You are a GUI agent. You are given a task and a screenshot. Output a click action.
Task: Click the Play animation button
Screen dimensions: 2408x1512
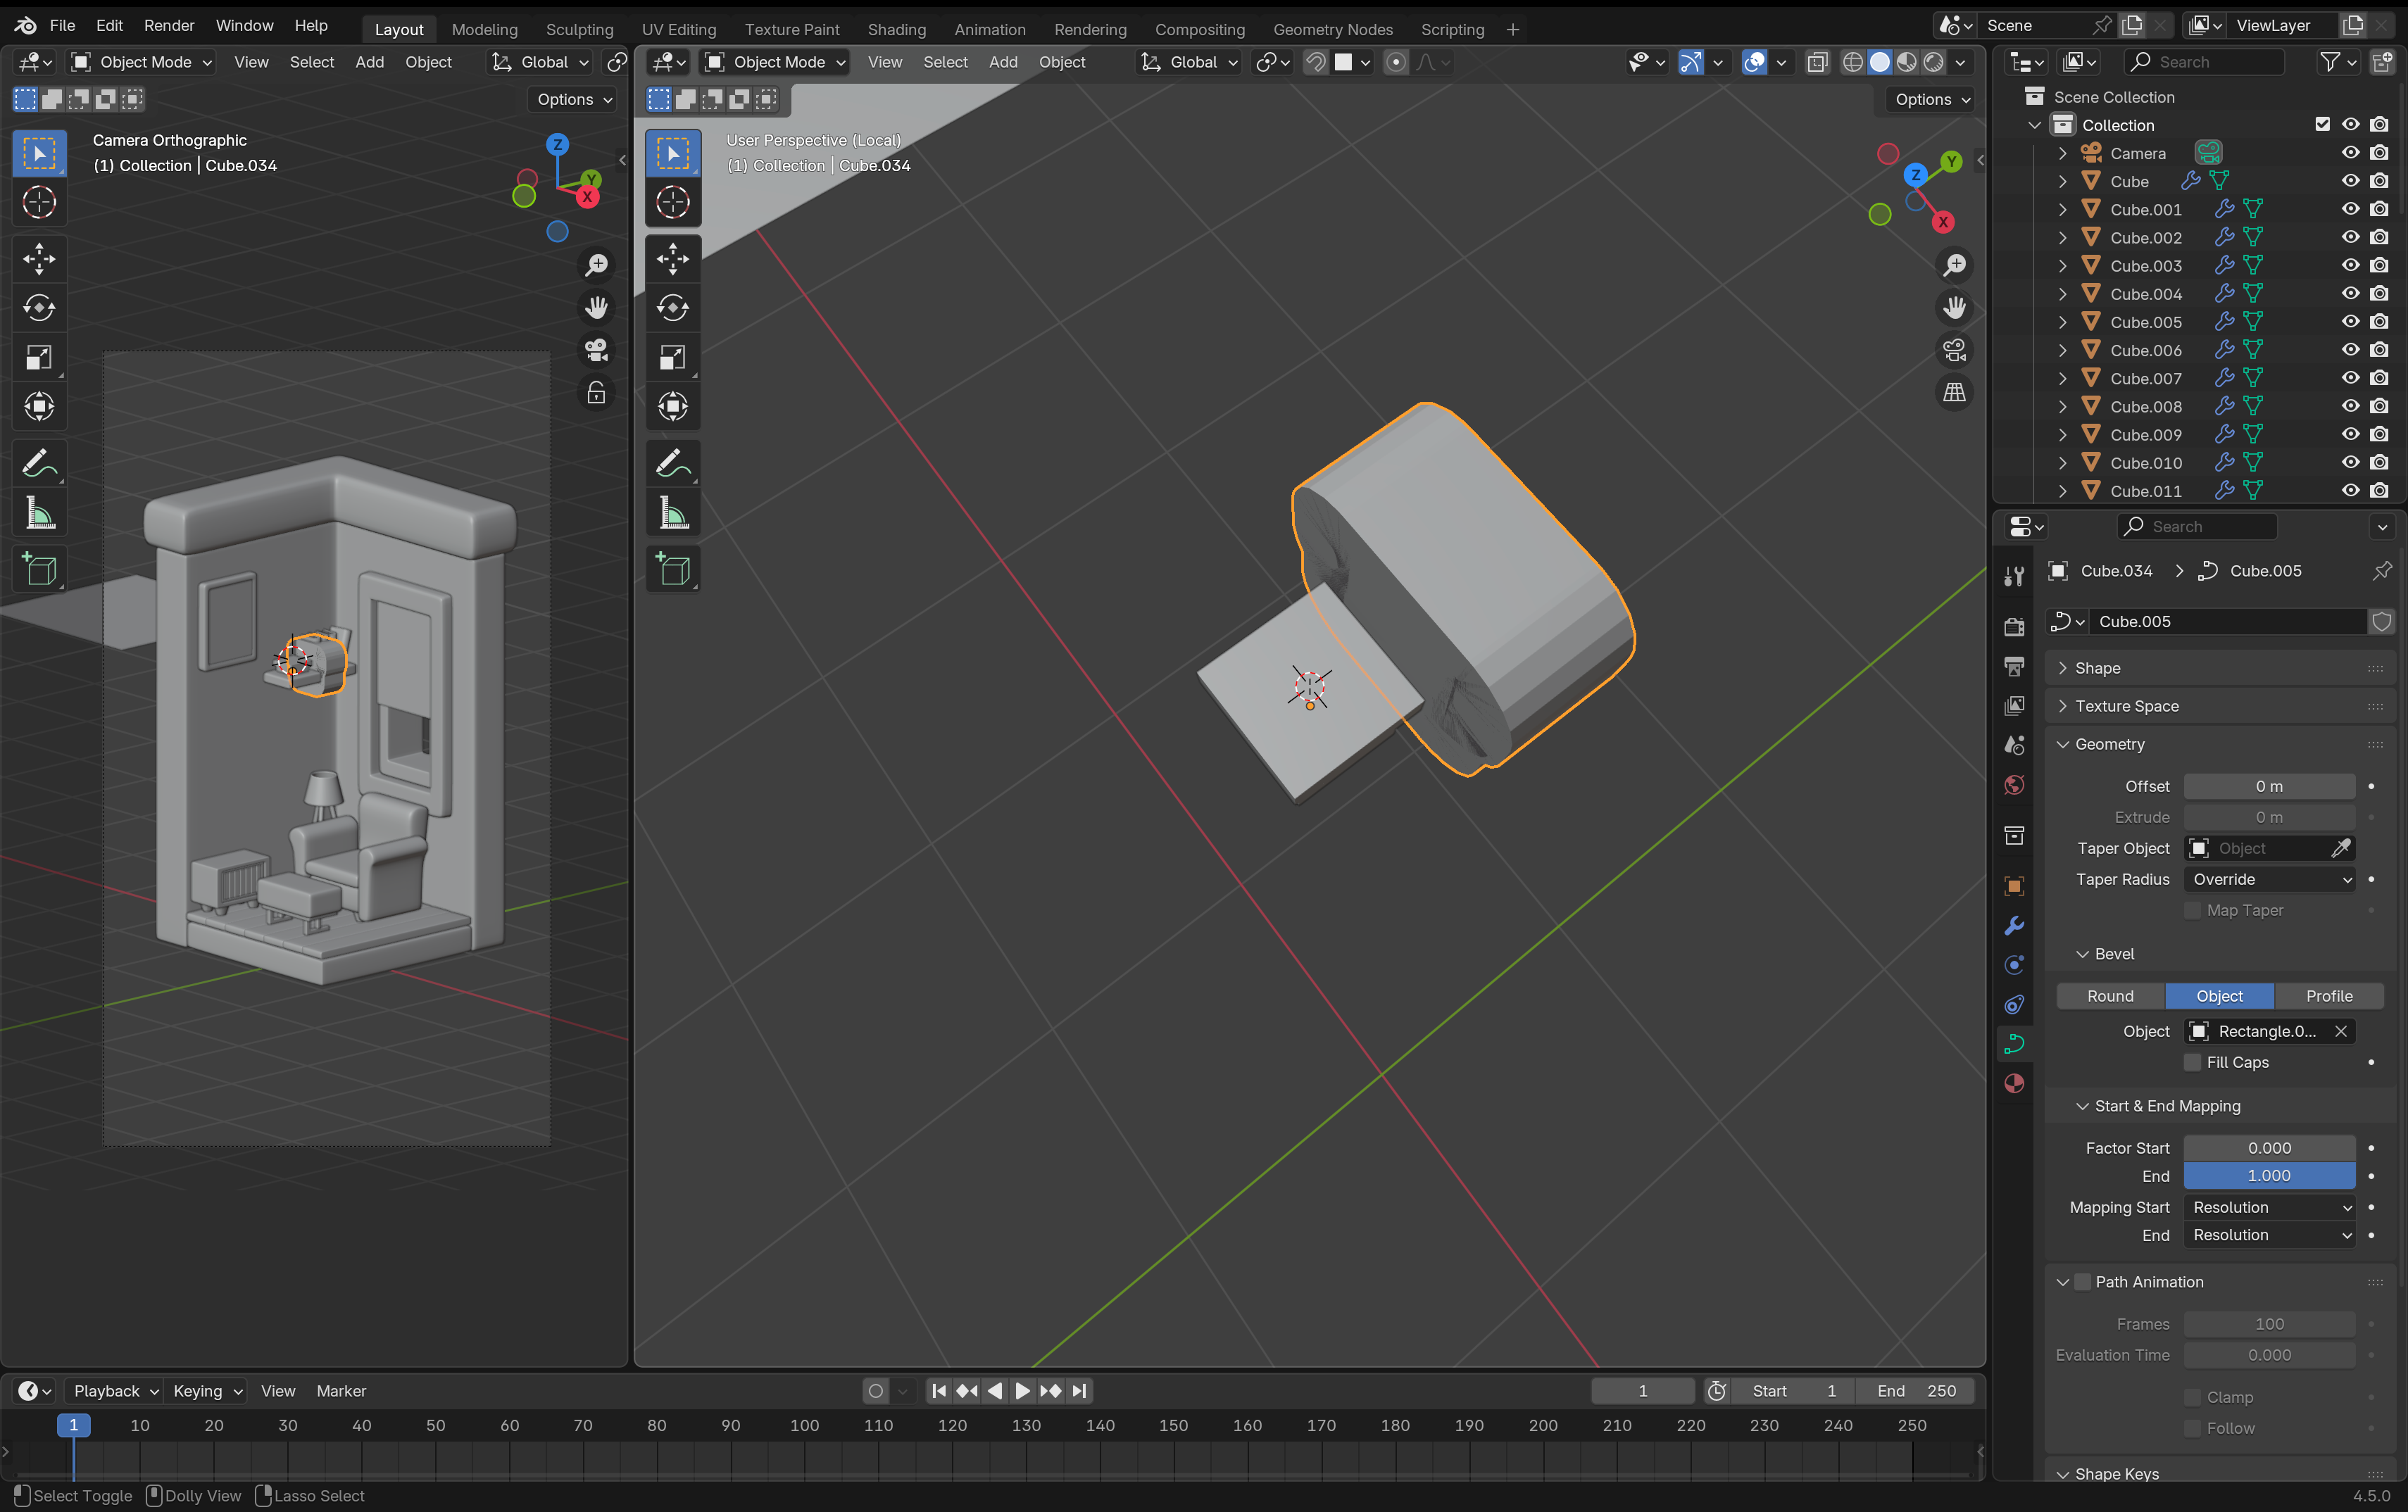click(x=1022, y=1391)
